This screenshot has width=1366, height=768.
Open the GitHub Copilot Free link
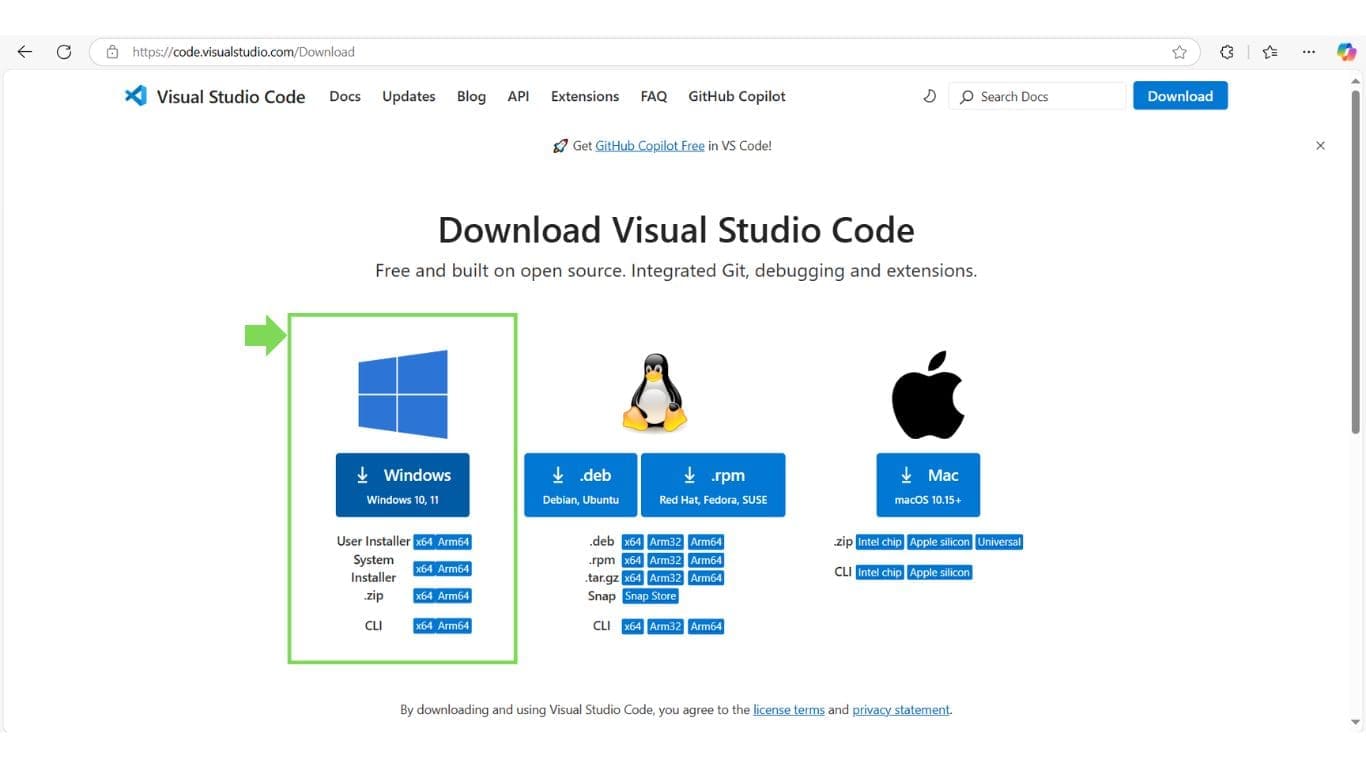(650, 146)
